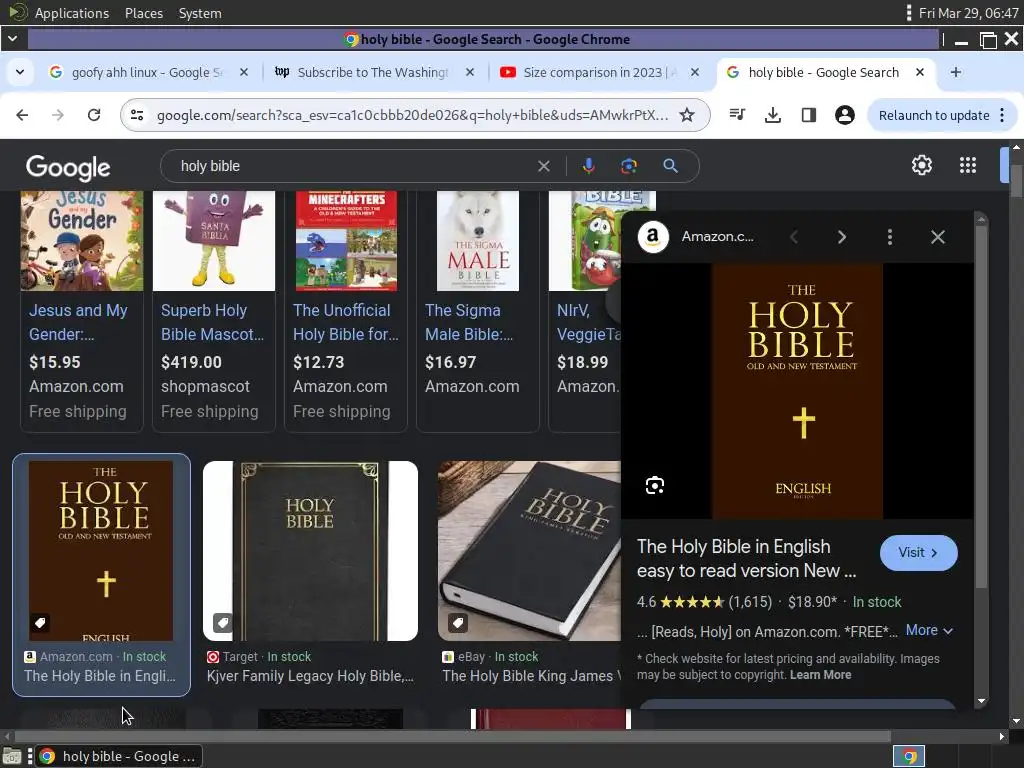Viewport: 1024px width, 768px height.
Task: Switch to Subscribe to The Washington tab
Action: [x=373, y=72]
